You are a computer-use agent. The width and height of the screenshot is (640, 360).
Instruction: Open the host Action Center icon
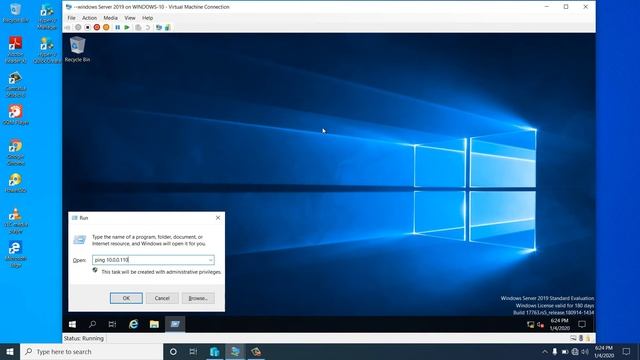626,351
